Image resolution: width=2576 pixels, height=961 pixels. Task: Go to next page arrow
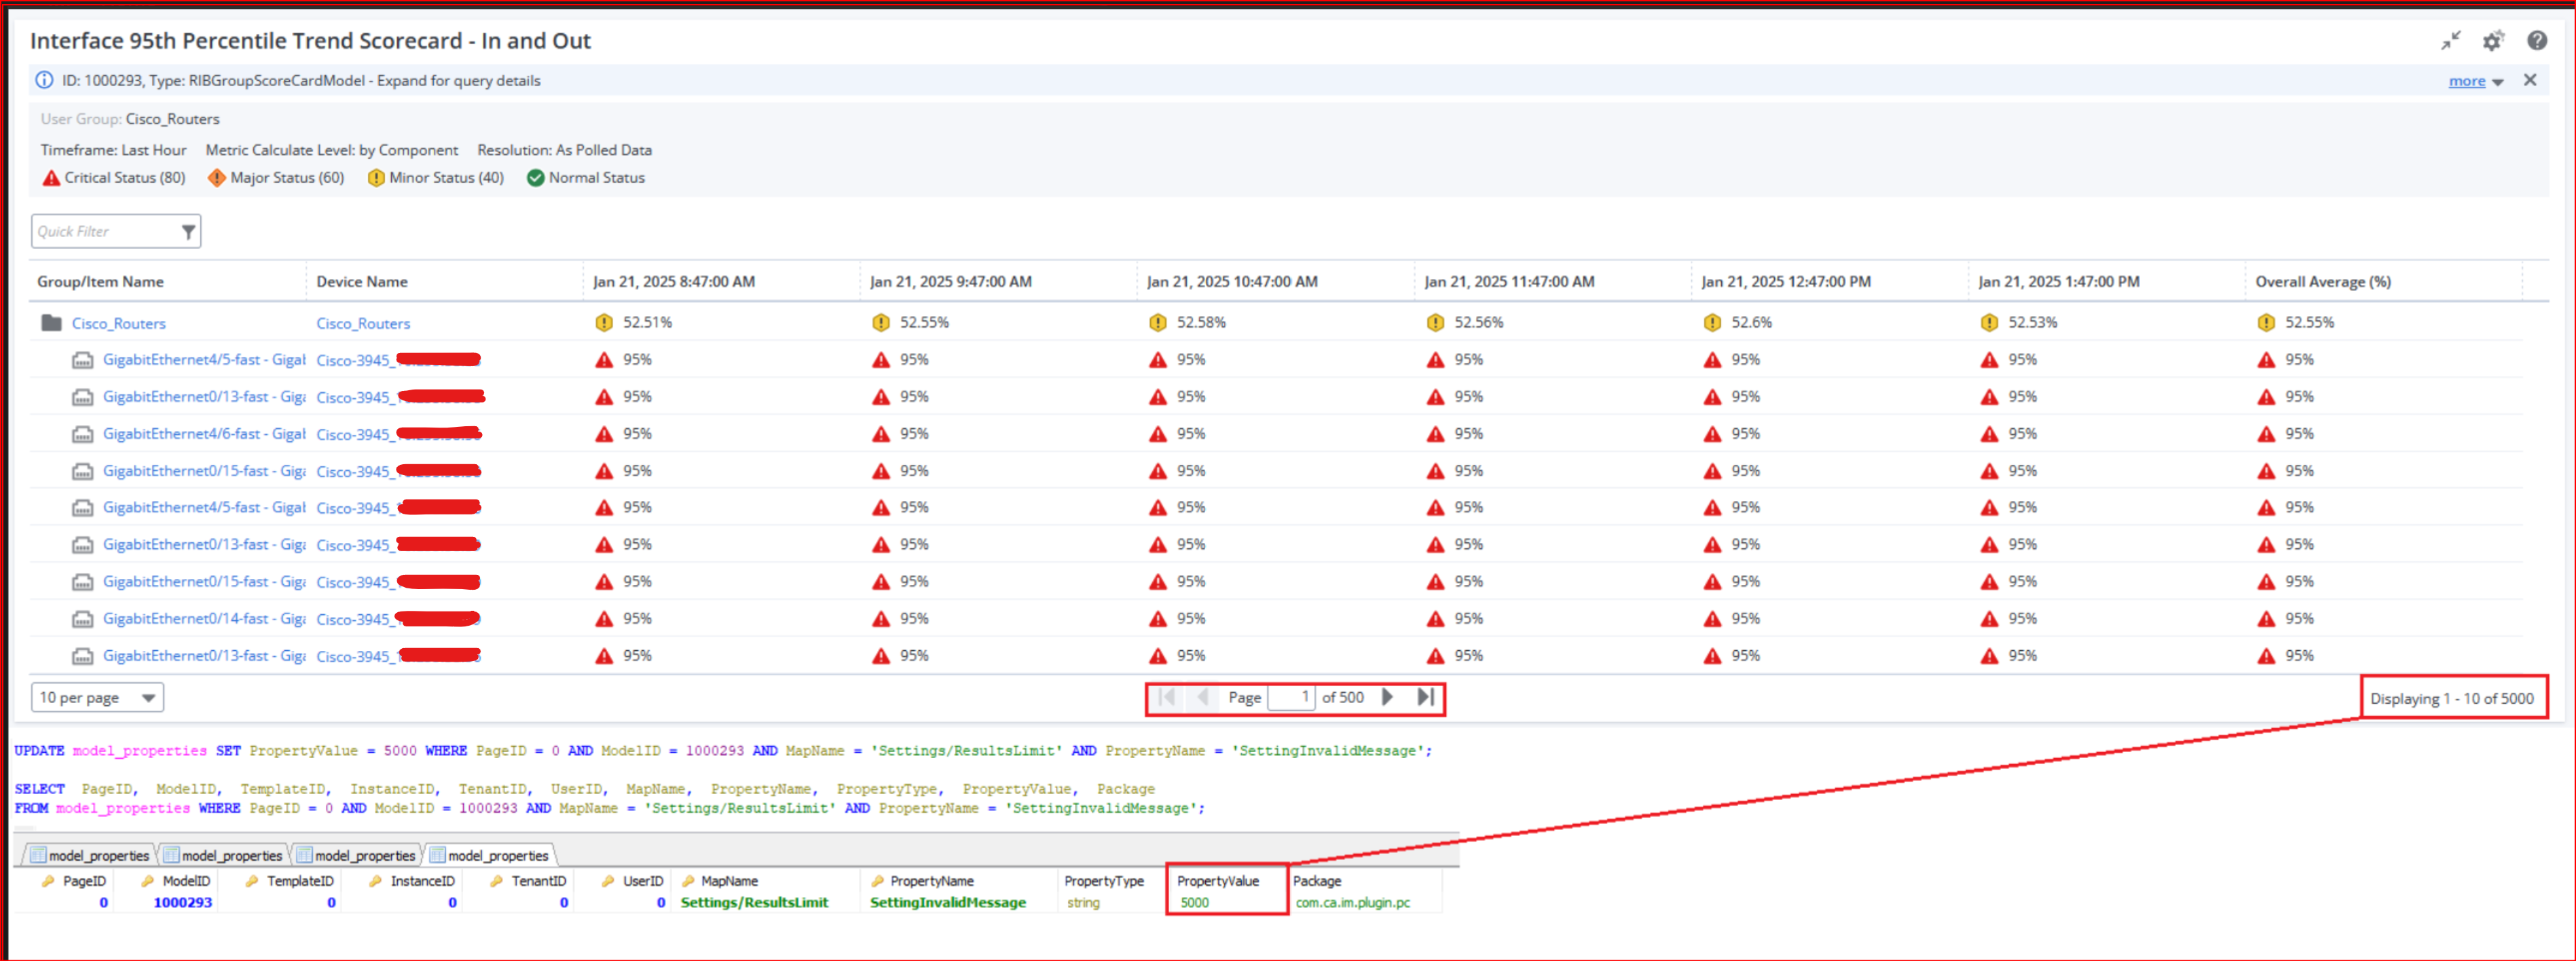click(x=1387, y=697)
